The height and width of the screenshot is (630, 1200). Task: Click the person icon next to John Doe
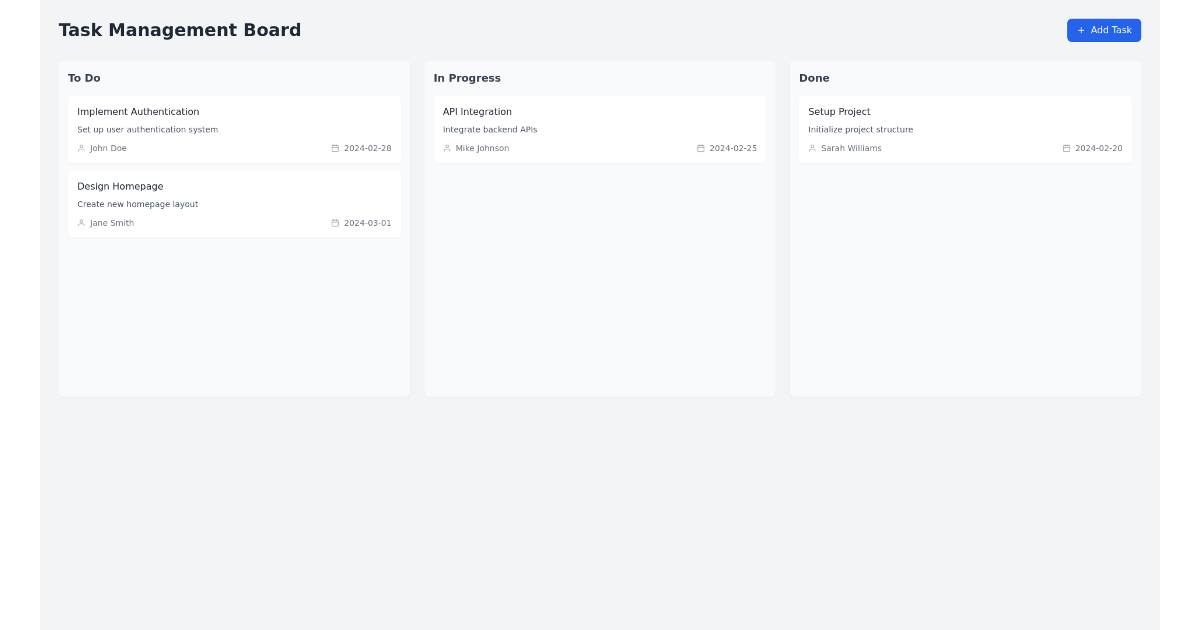(x=81, y=148)
